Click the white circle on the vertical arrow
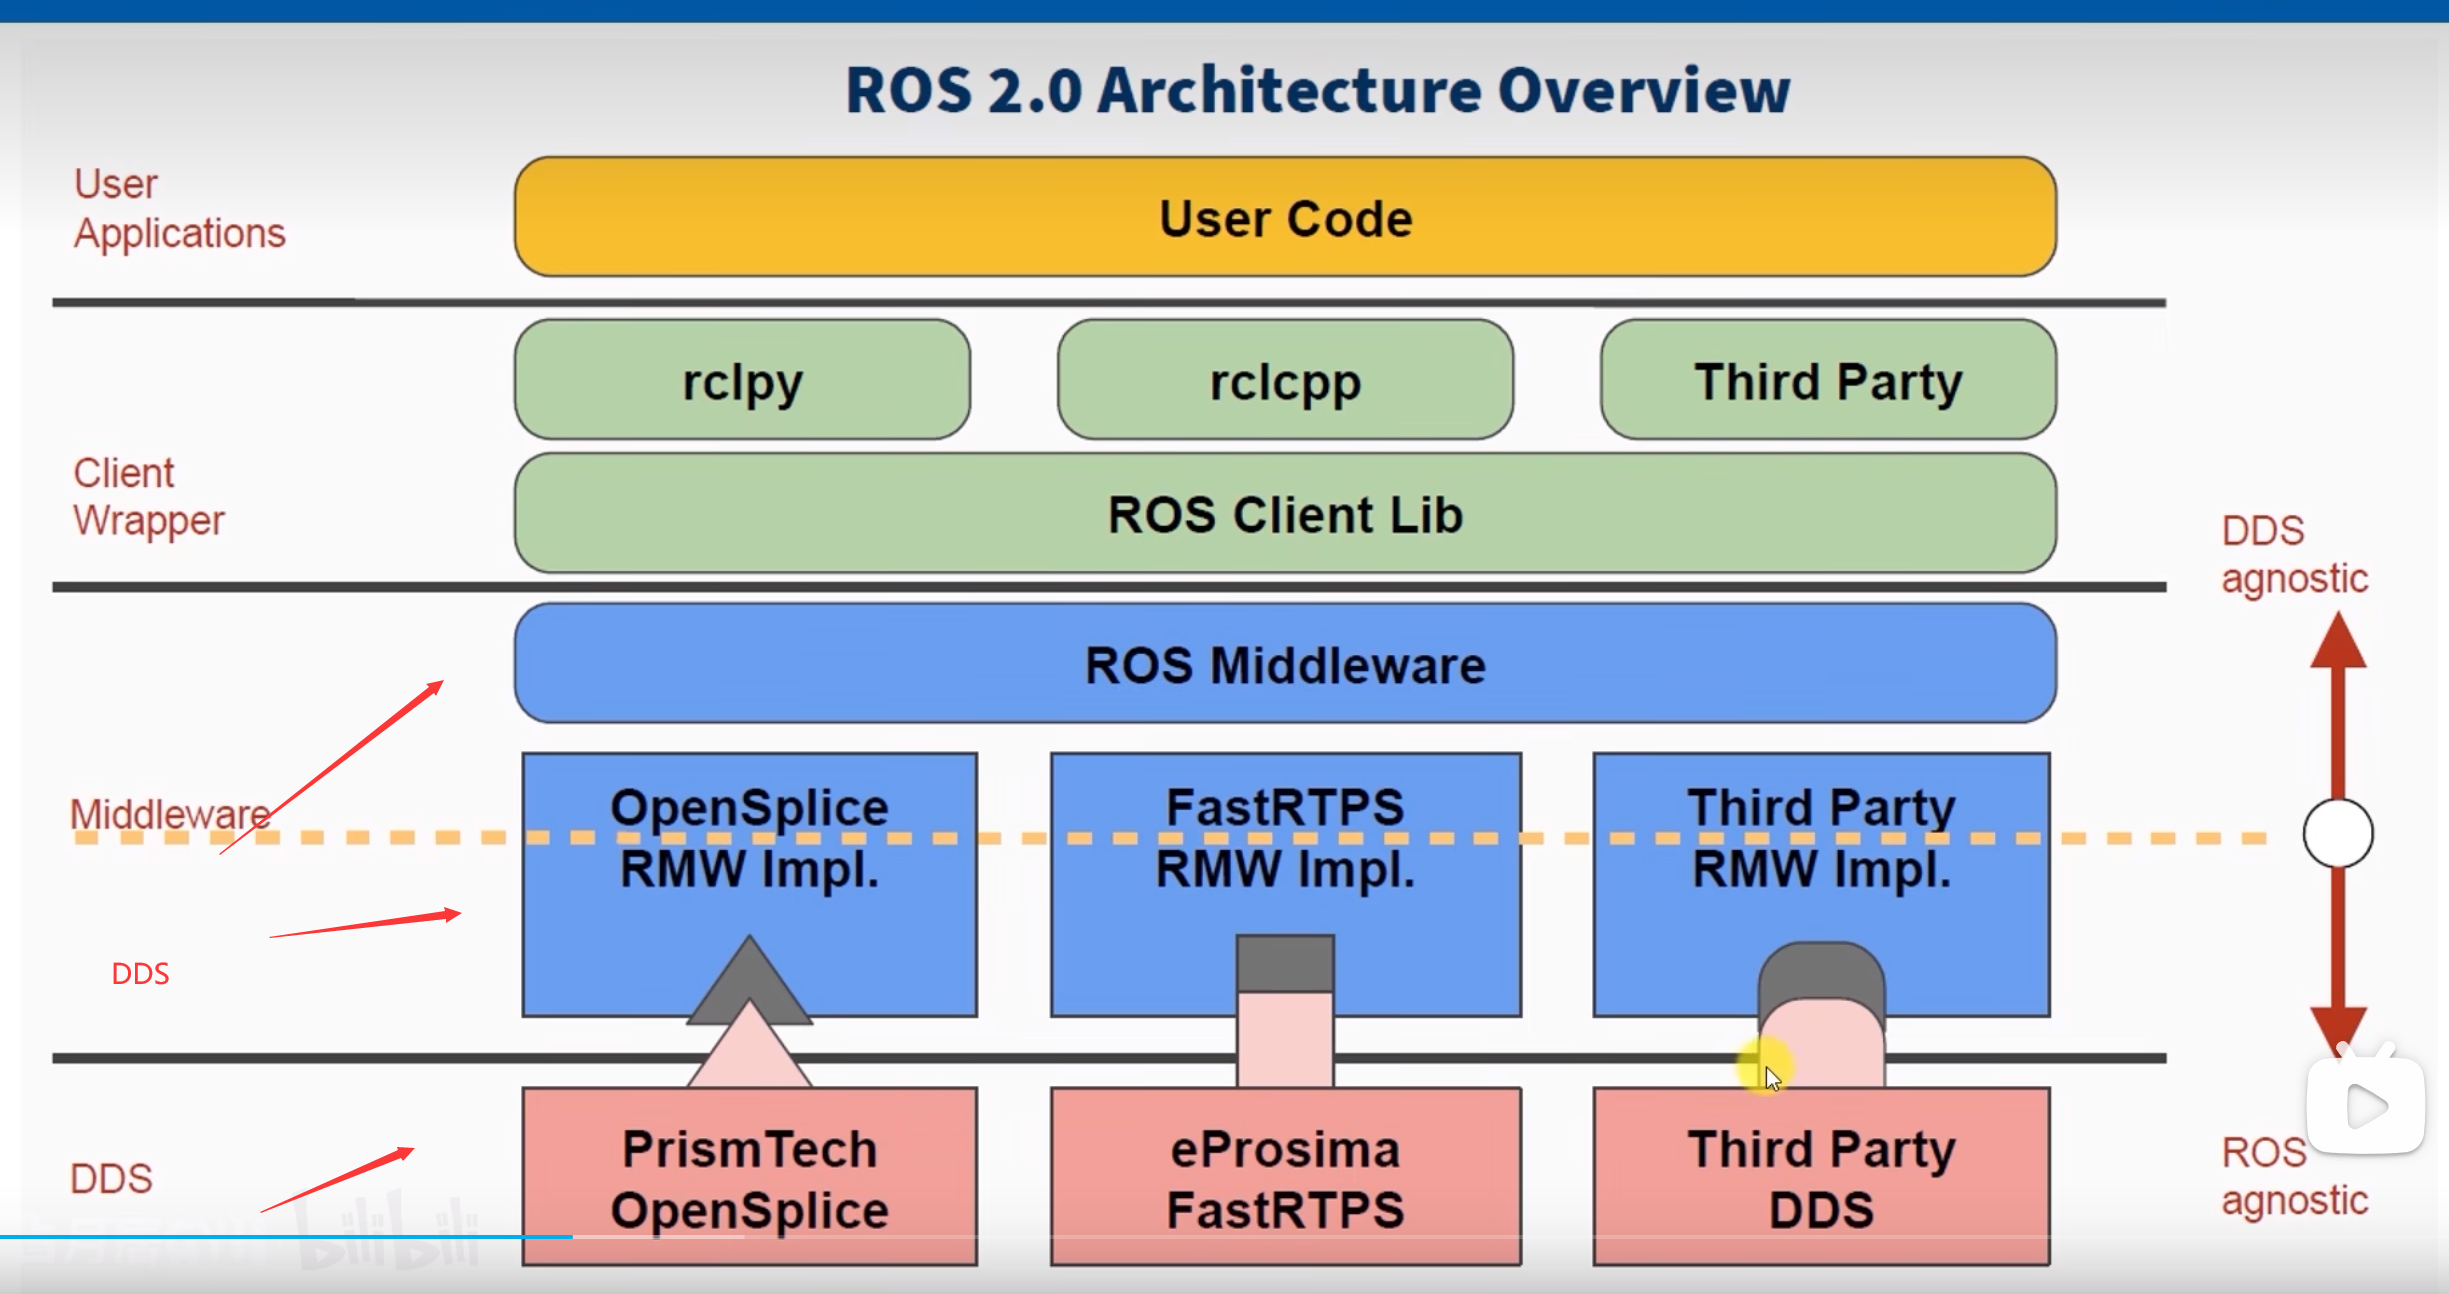 (x=2338, y=833)
